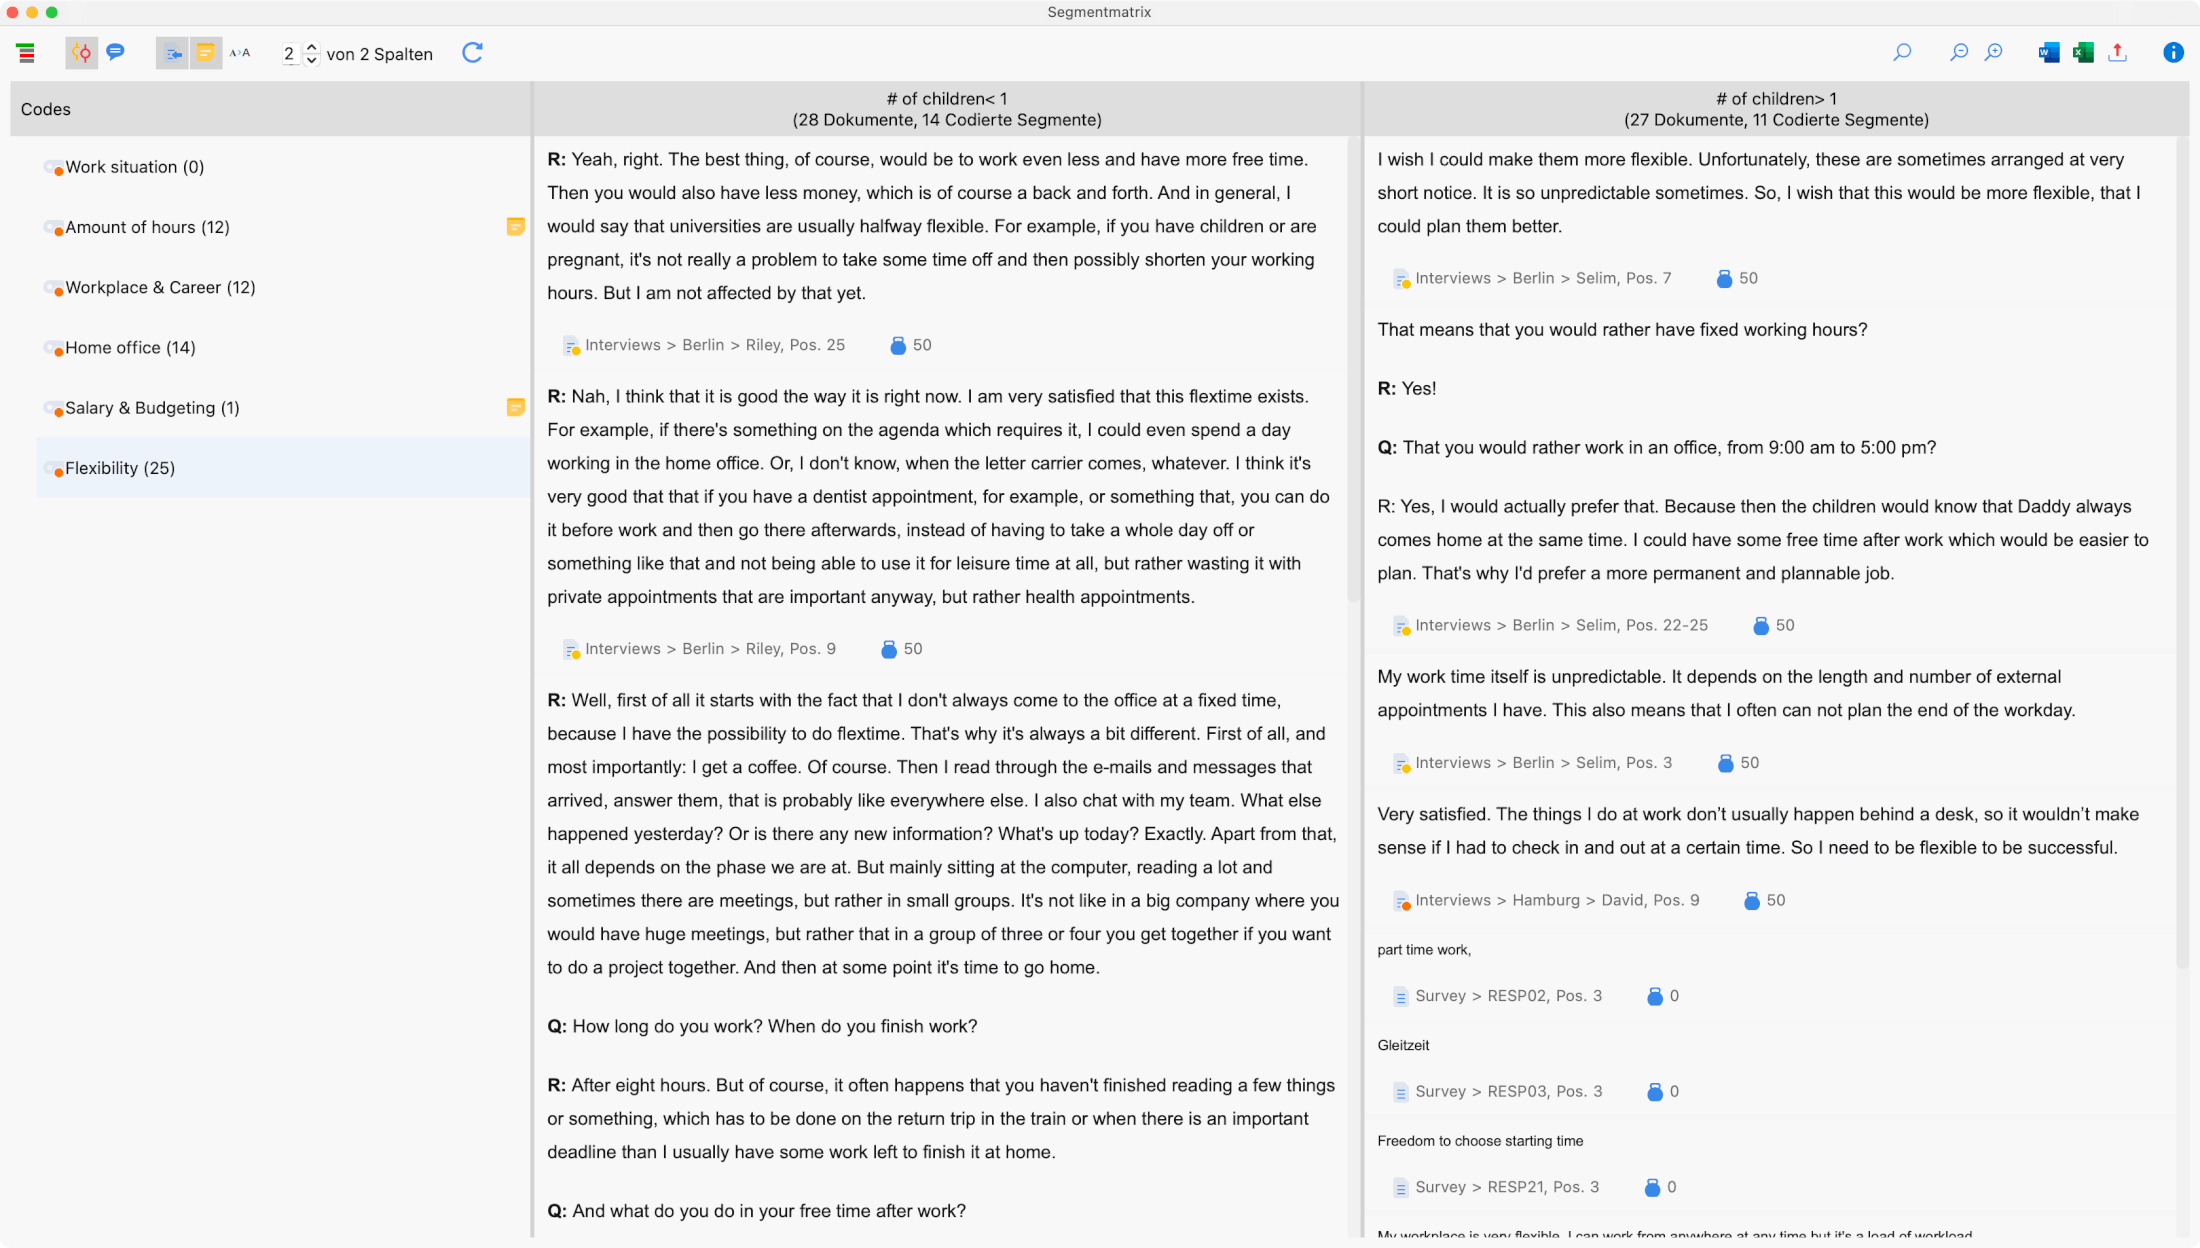Click the 'part time work,' segment text
Screen dimensions: 2200x1248
coord(1424,950)
